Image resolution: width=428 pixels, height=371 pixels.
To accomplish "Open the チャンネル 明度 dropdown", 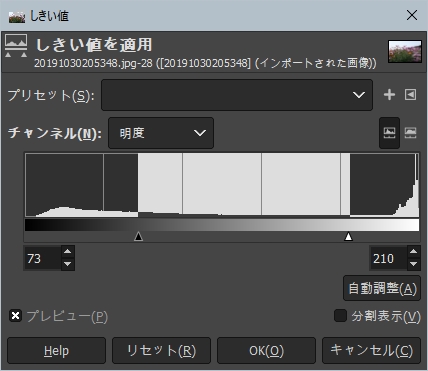I will click(x=161, y=133).
